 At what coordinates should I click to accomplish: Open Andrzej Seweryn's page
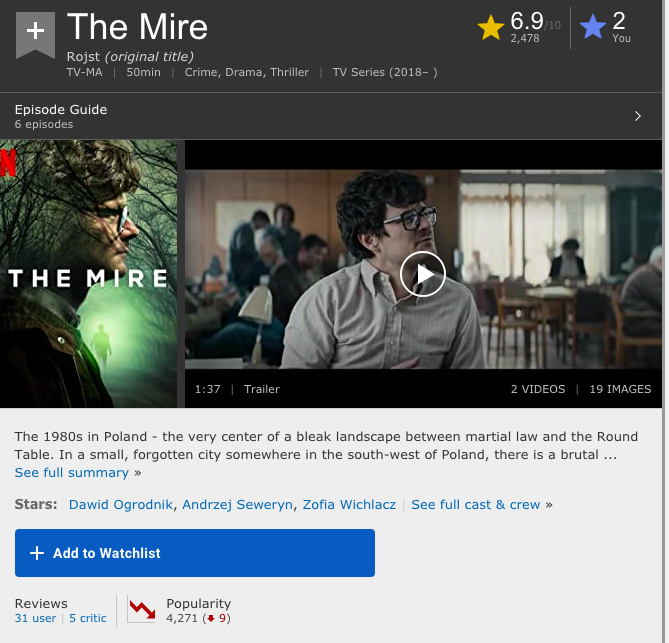point(238,505)
